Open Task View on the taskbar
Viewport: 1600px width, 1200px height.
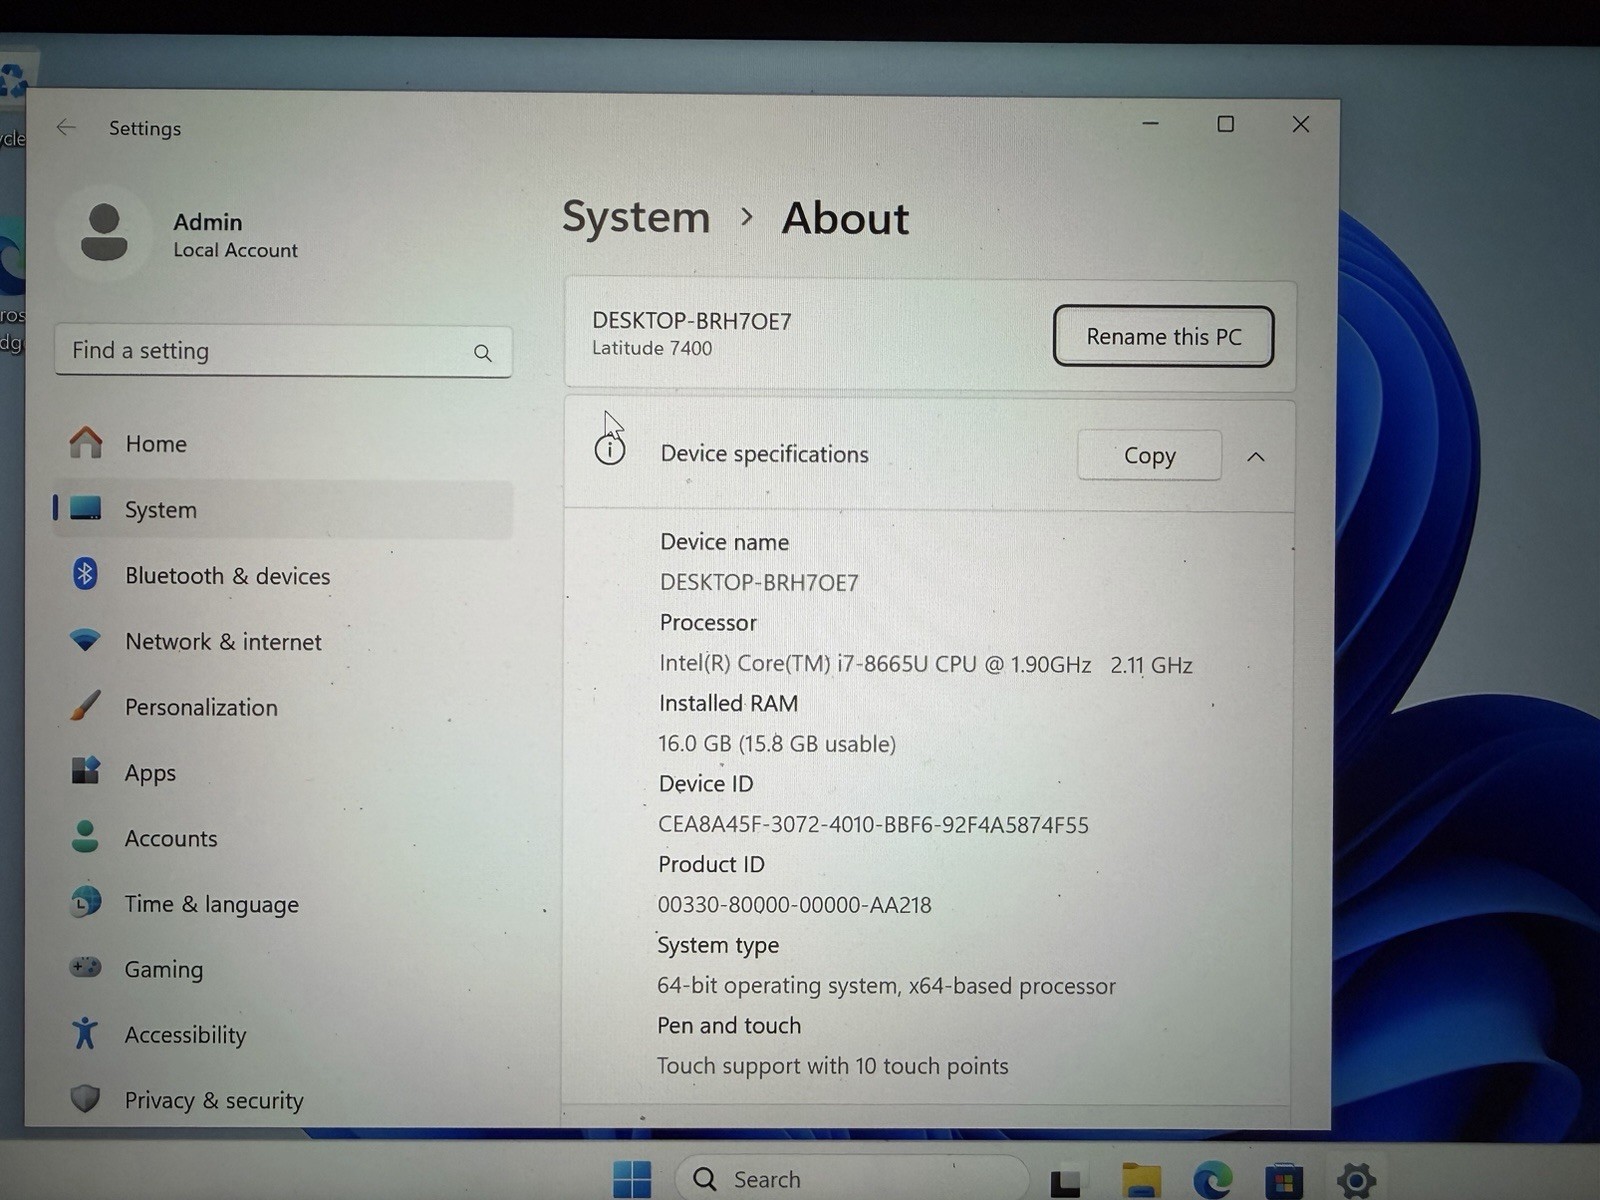tap(1065, 1183)
